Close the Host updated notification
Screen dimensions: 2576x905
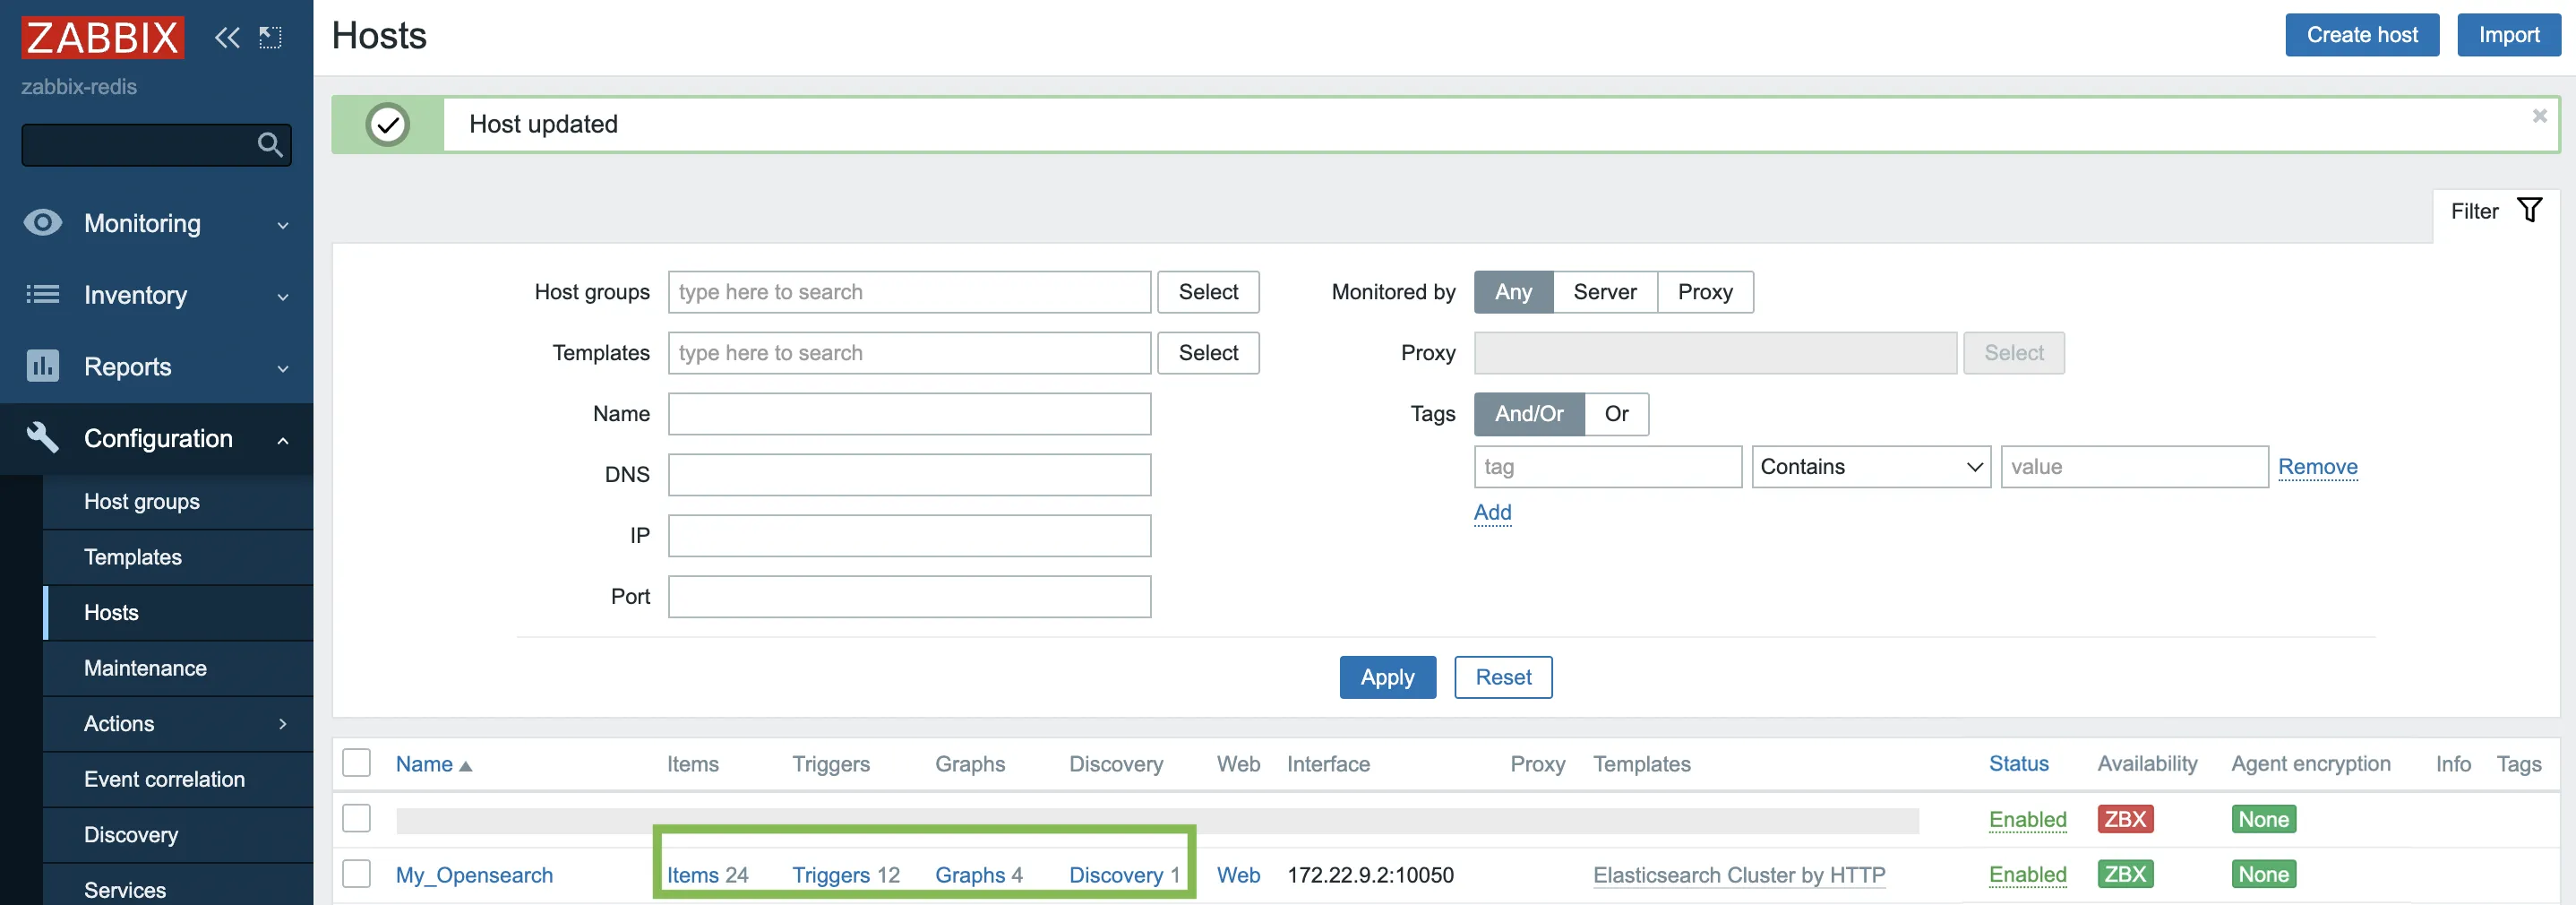2538,116
